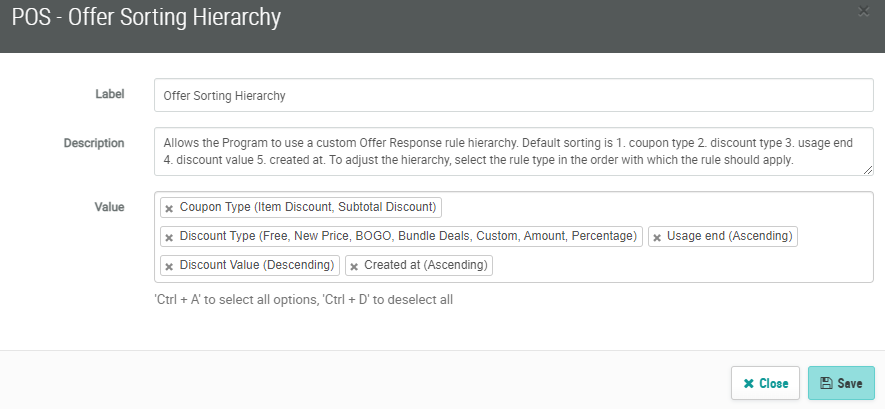Select the Usage end (Ascending) tag text
The image size is (885, 409).
[730, 236]
